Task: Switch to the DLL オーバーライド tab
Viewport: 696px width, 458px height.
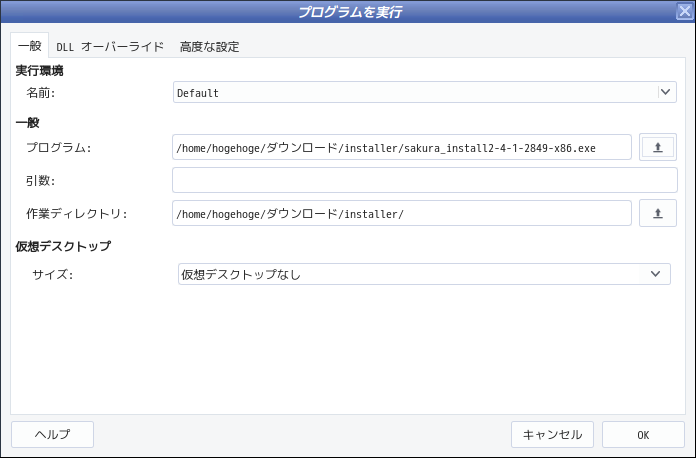Action: tap(110, 47)
